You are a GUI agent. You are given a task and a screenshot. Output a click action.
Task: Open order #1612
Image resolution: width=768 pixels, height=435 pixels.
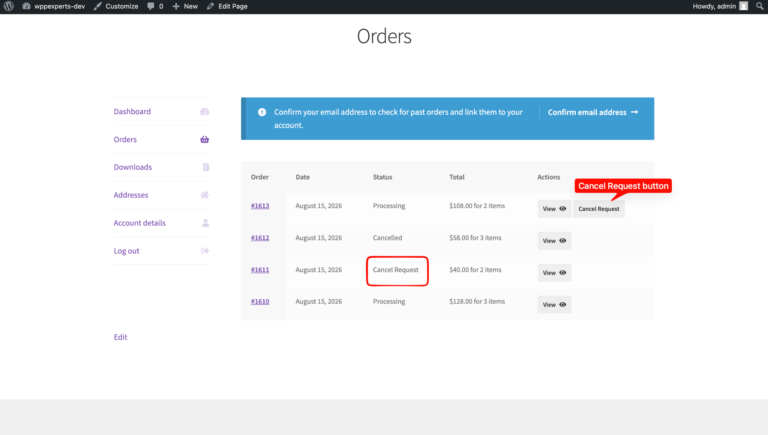tap(260, 238)
